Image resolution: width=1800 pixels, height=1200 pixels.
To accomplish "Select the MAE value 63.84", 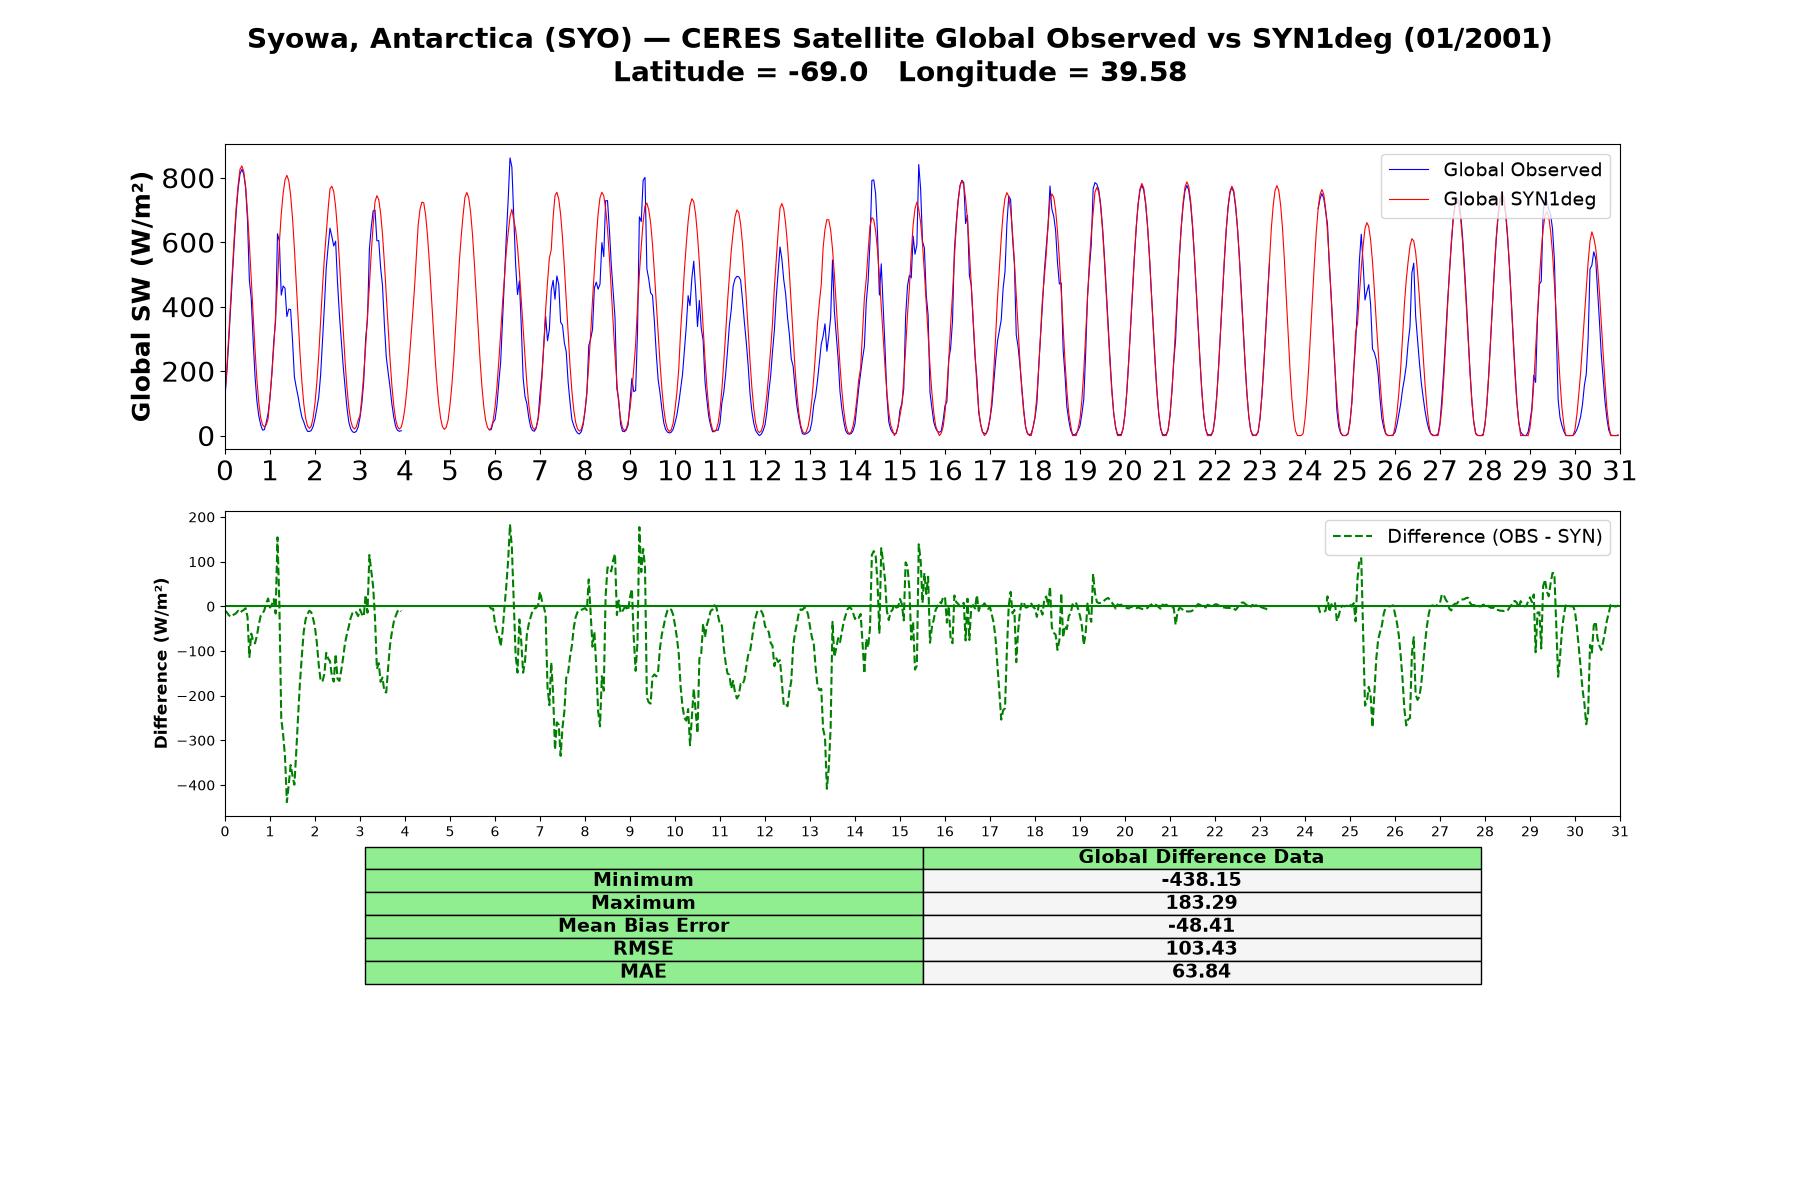I will [1201, 972].
